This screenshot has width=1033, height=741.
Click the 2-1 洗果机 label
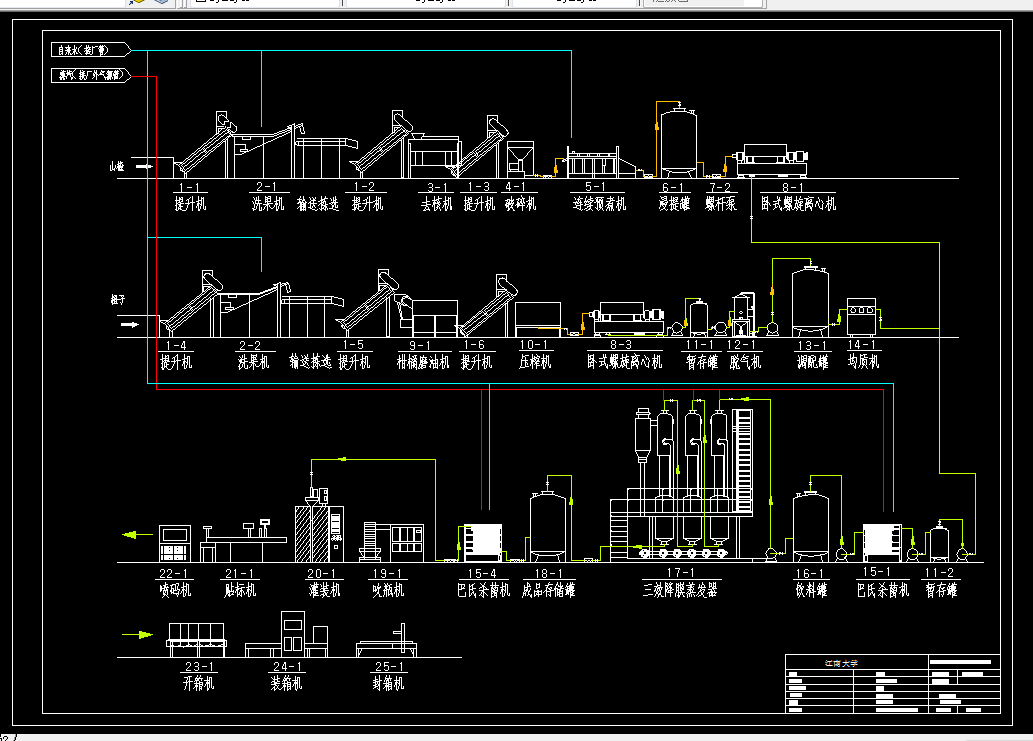coord(267,197)
